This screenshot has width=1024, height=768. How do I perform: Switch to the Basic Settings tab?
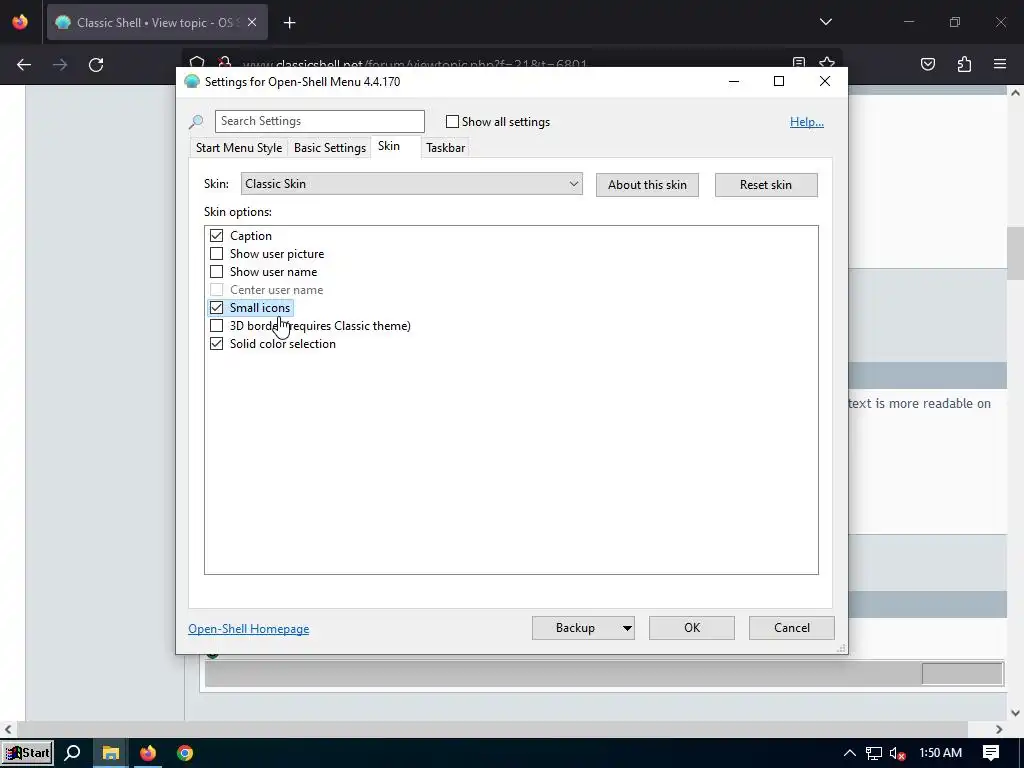tap(330, 148)
